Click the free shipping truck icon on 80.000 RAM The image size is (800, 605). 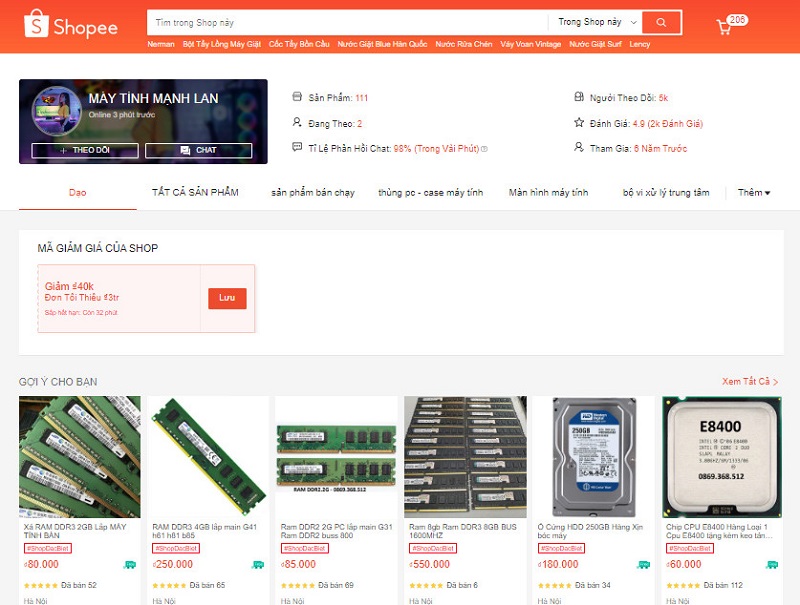click(129, 565)
